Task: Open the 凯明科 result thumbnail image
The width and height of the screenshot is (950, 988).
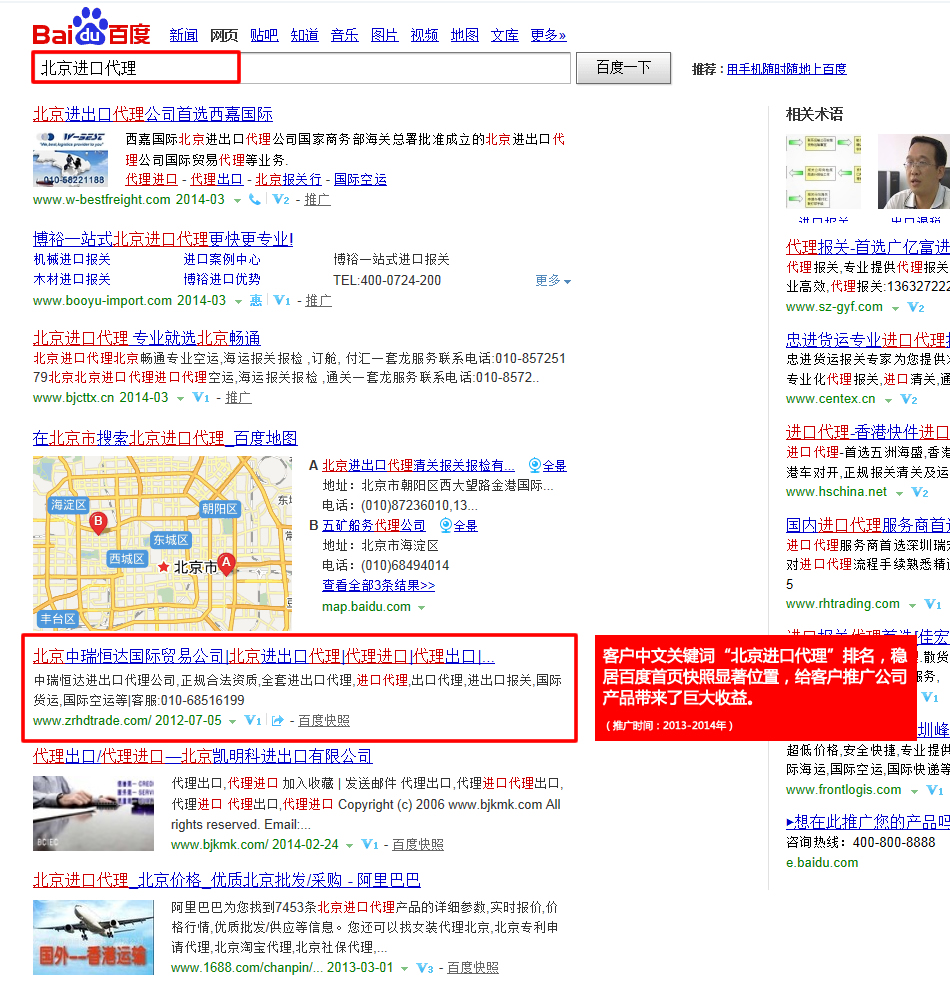Action: (93, 813)
